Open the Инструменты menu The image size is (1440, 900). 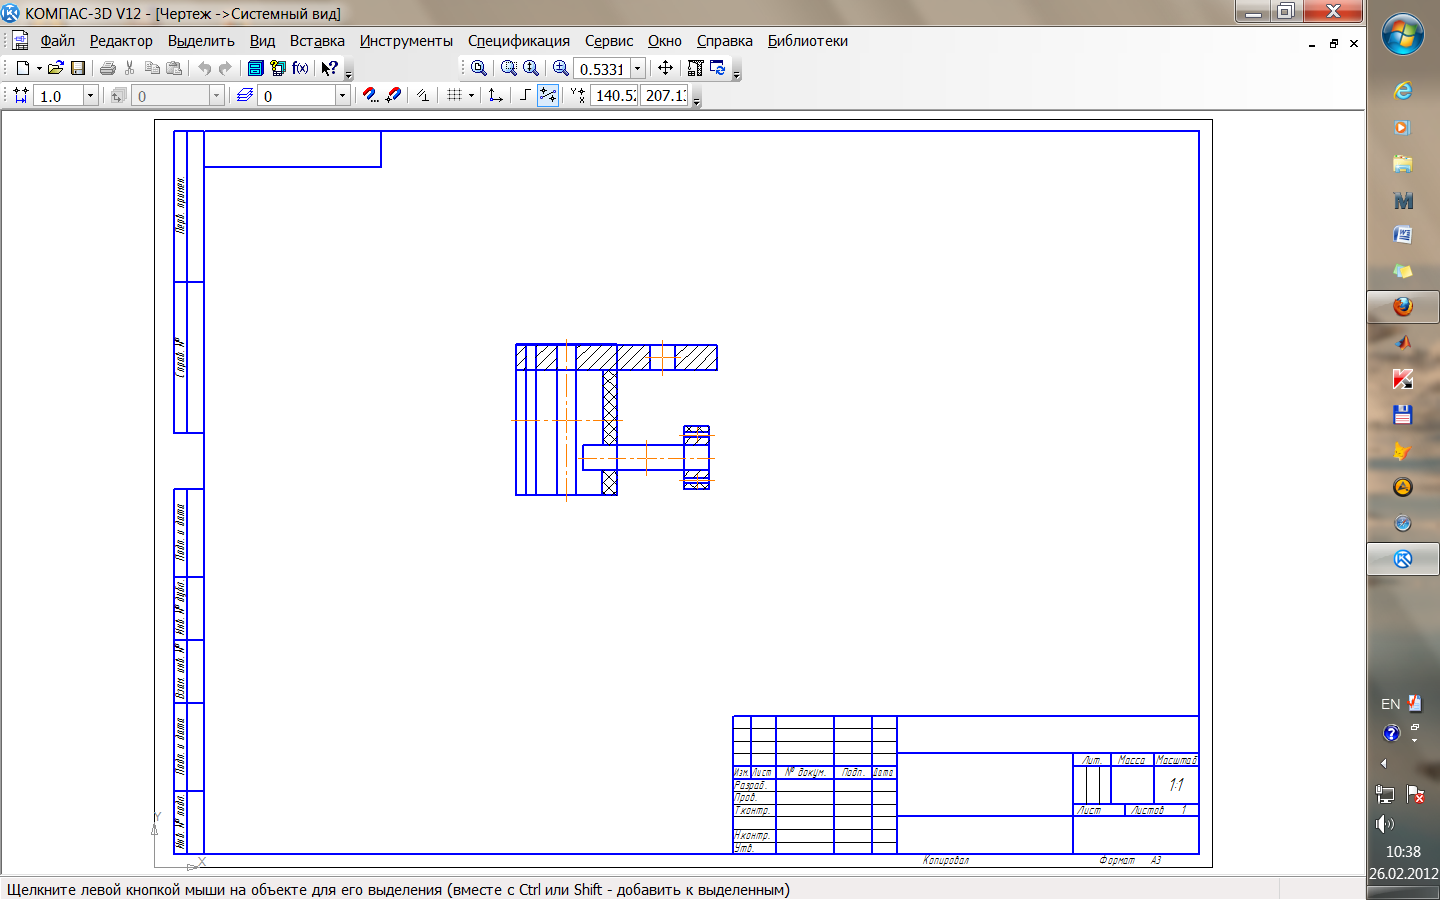coord(406,41)
